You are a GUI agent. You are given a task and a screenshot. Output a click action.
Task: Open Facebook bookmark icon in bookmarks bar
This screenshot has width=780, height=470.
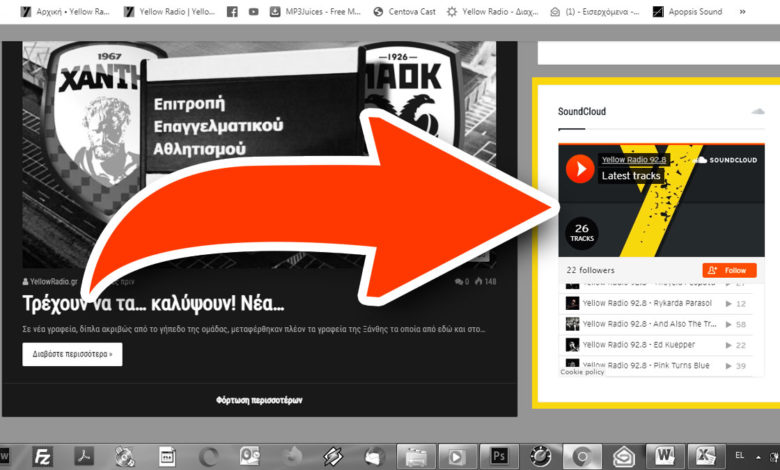[x=232, y=12]
